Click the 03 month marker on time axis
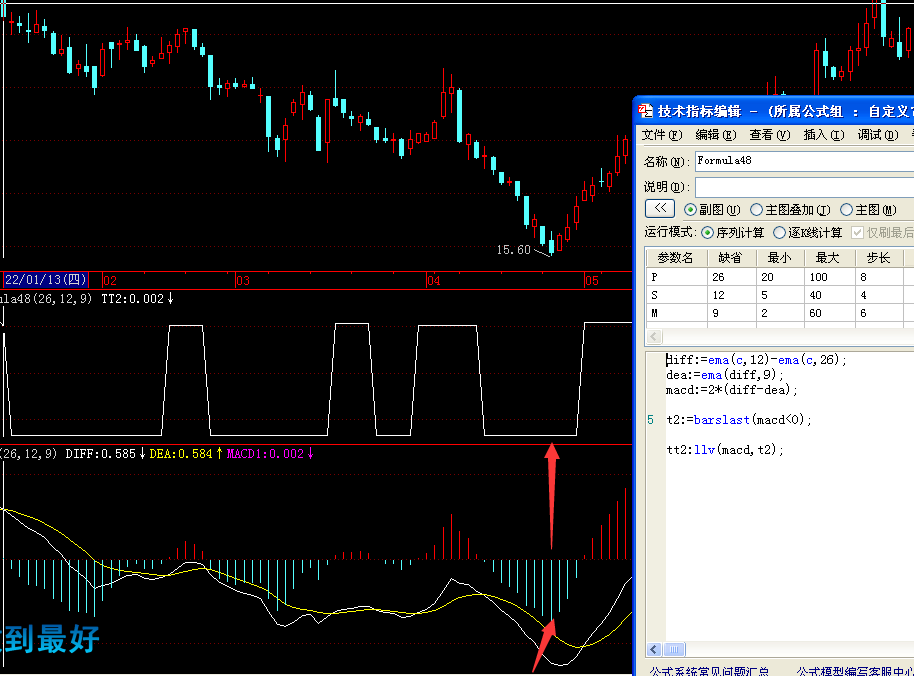 pyautogui.click(x=242, y=281)
